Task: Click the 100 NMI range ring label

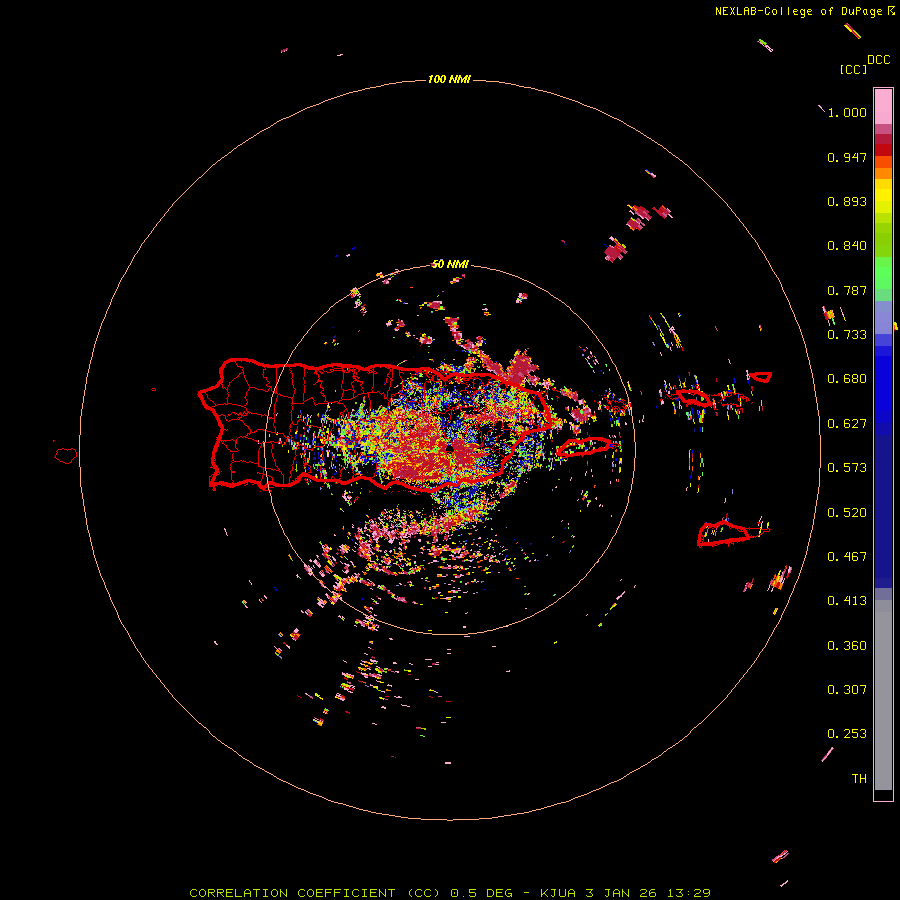Action: point(449,79)
